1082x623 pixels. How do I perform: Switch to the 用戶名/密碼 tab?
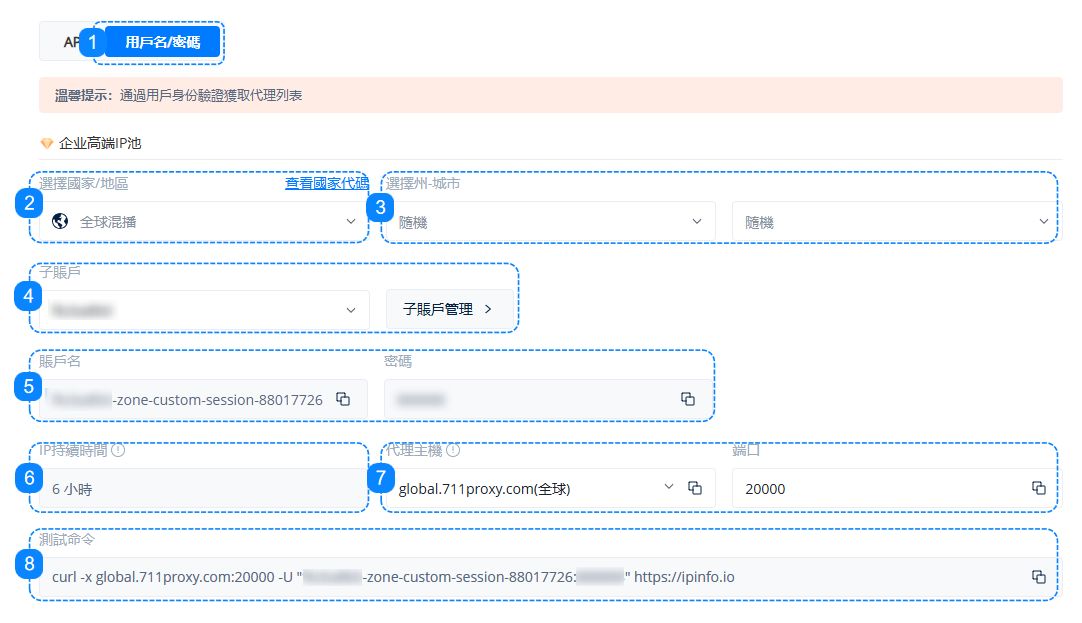click(162, 42)
